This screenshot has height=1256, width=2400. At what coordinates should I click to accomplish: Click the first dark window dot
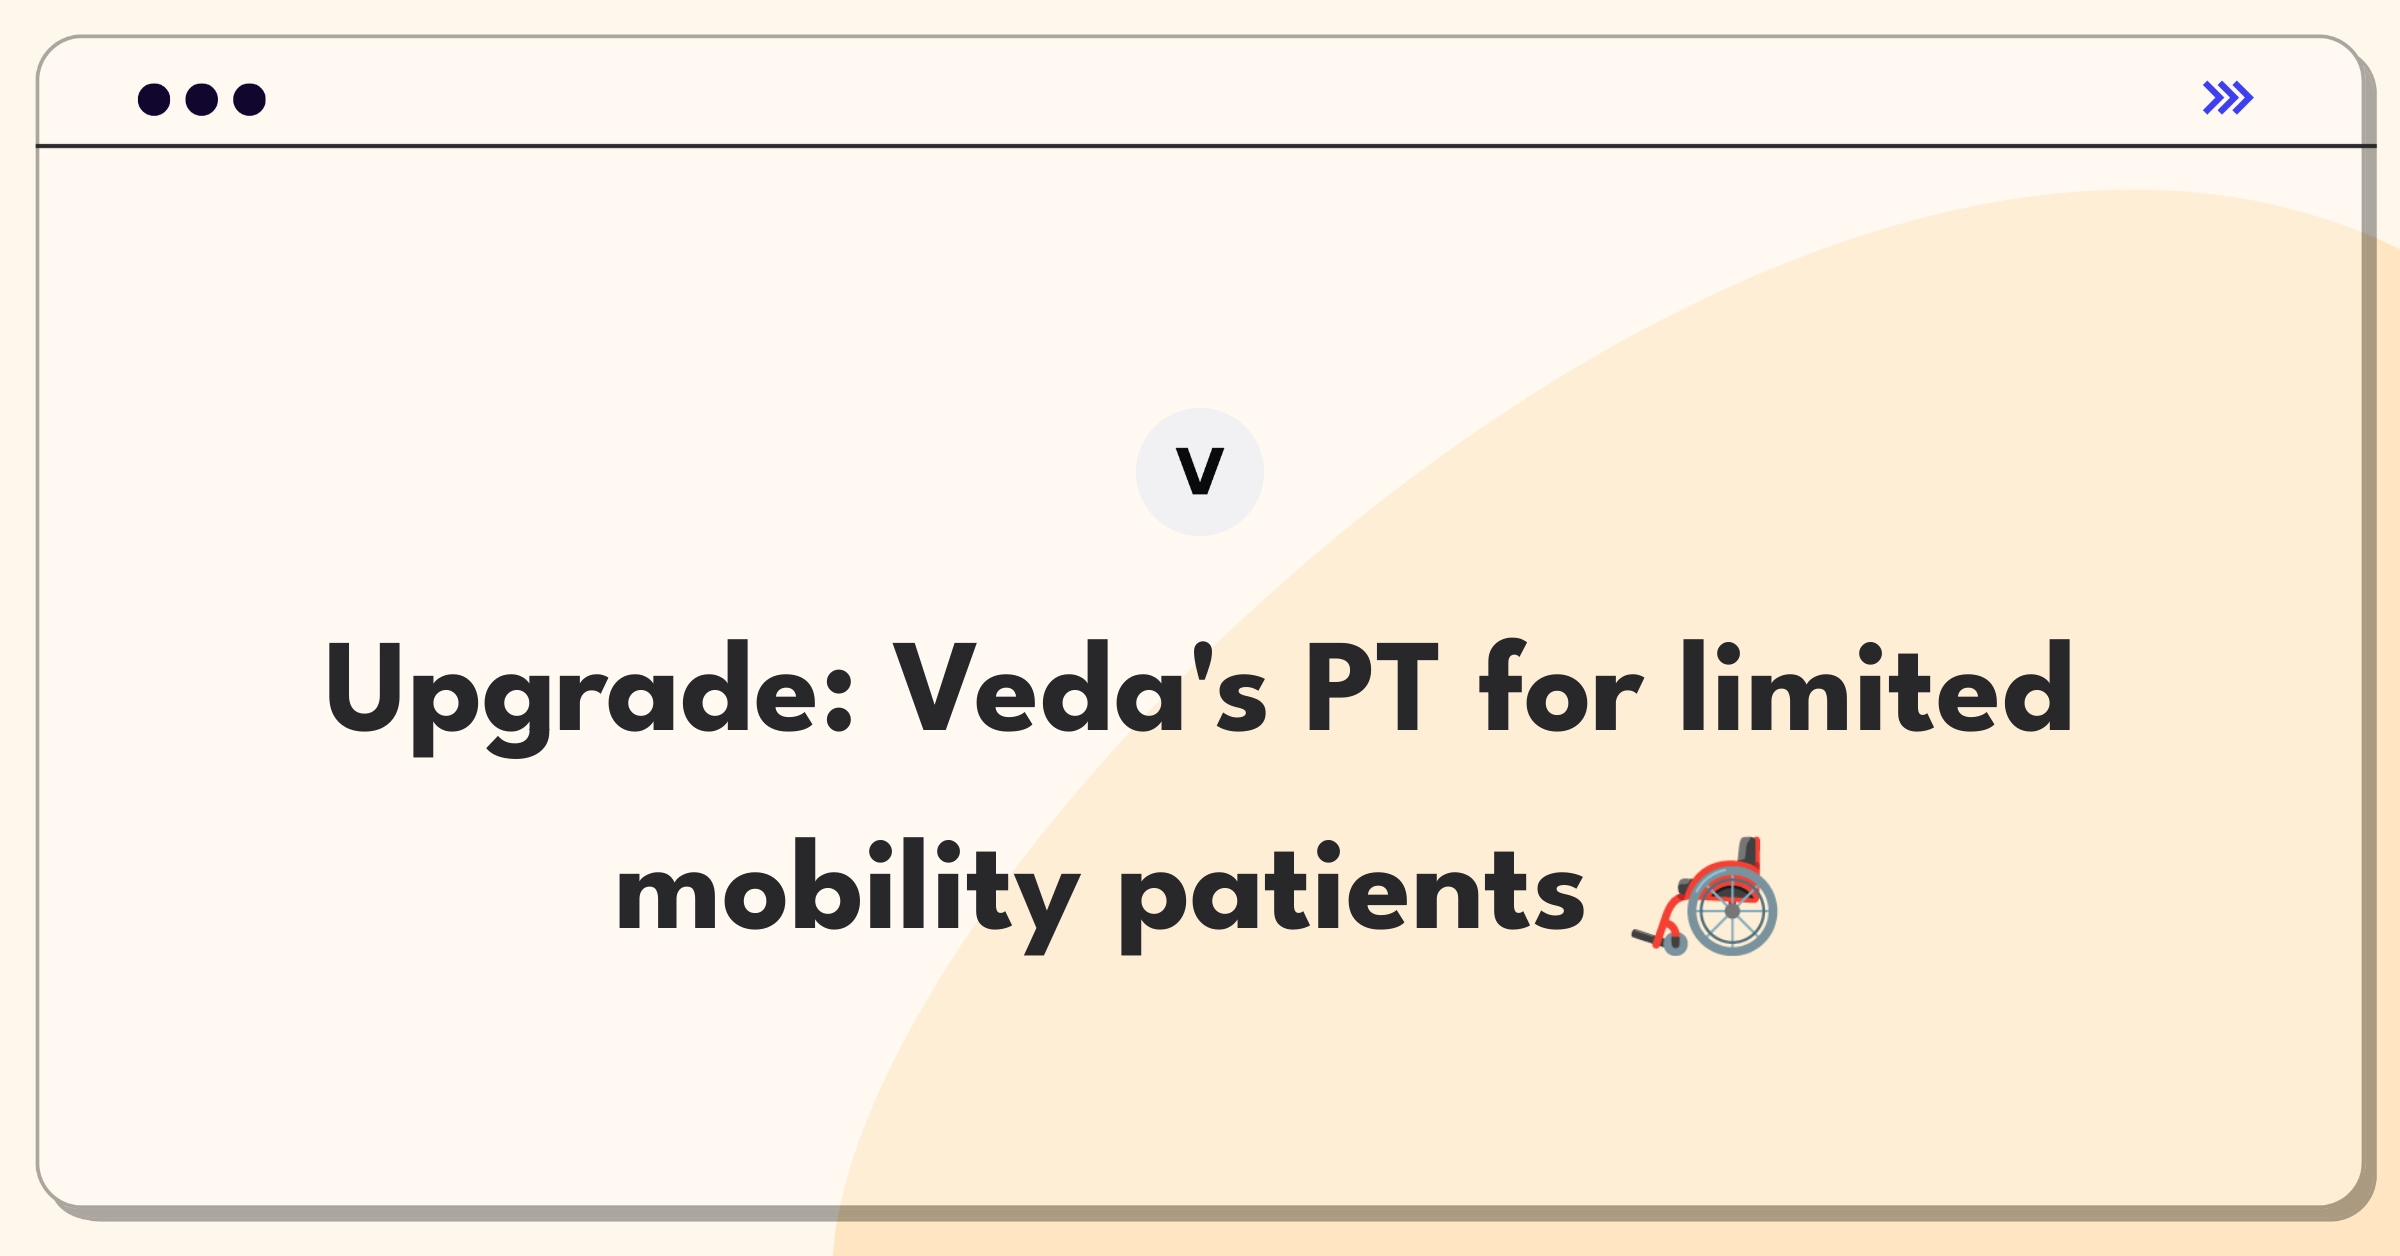[154, 99]
